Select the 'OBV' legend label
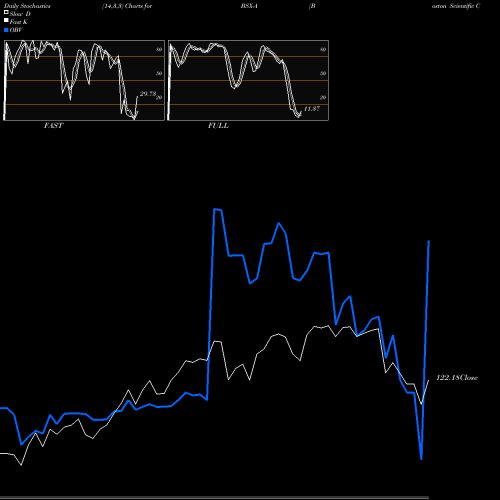500x500 pixels. tap(16, 30)
